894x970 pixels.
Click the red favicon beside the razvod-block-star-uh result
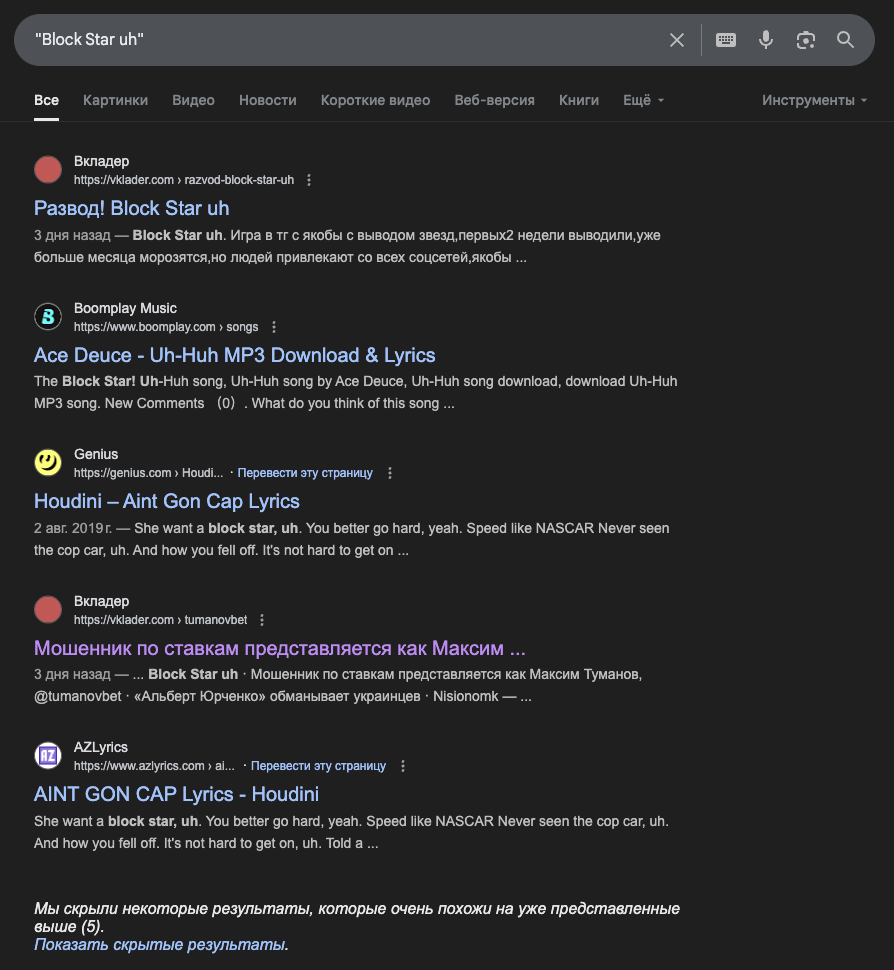tap(48, 170)
